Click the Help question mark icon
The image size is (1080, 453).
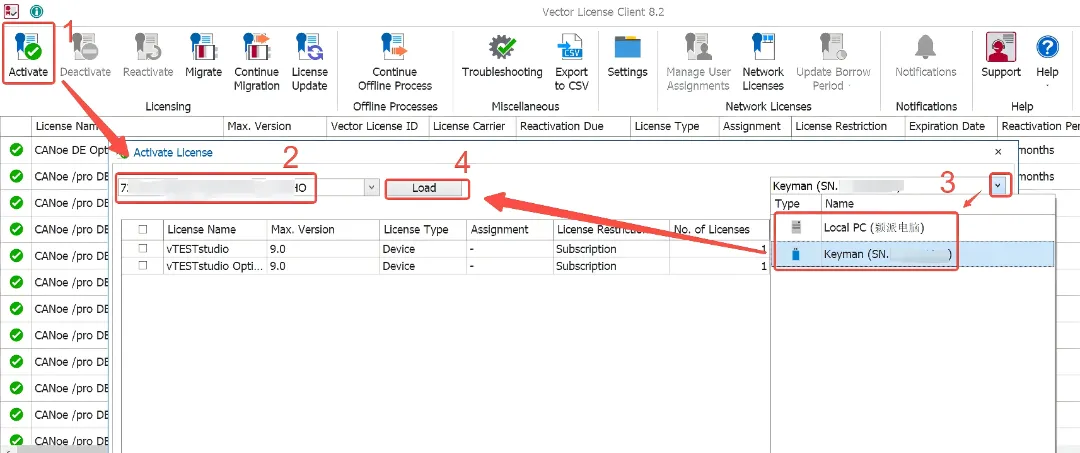[x=1047, y=48]
